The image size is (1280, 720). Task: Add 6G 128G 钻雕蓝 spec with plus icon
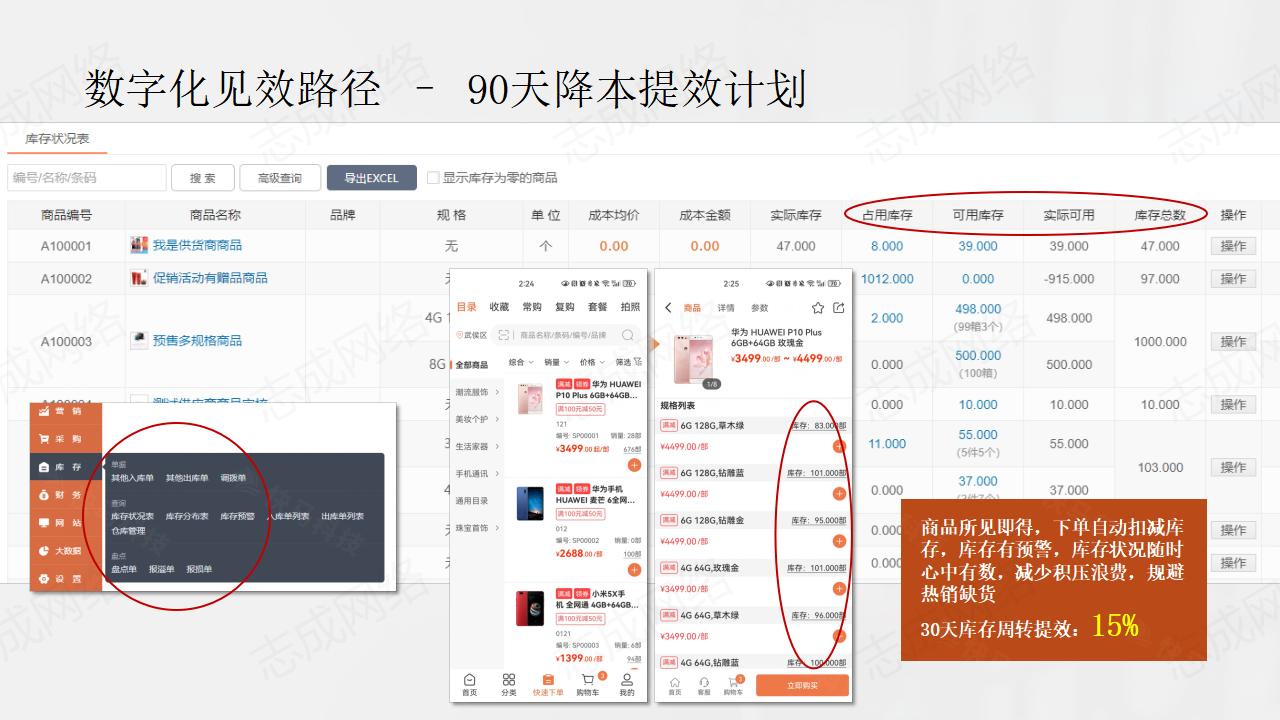(x=839, y=494)
